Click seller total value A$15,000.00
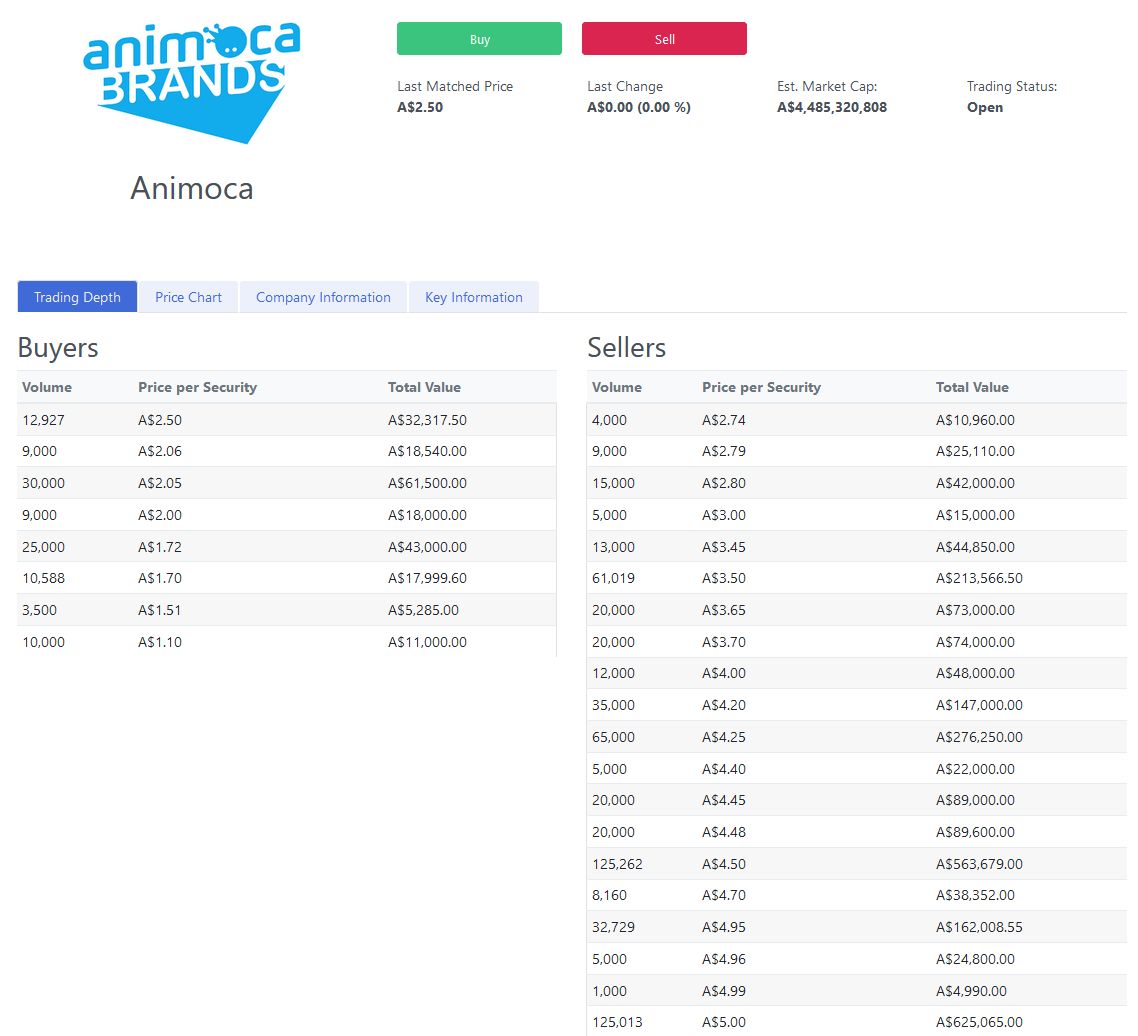The image size is (1138, 1036). pos(975,515)
